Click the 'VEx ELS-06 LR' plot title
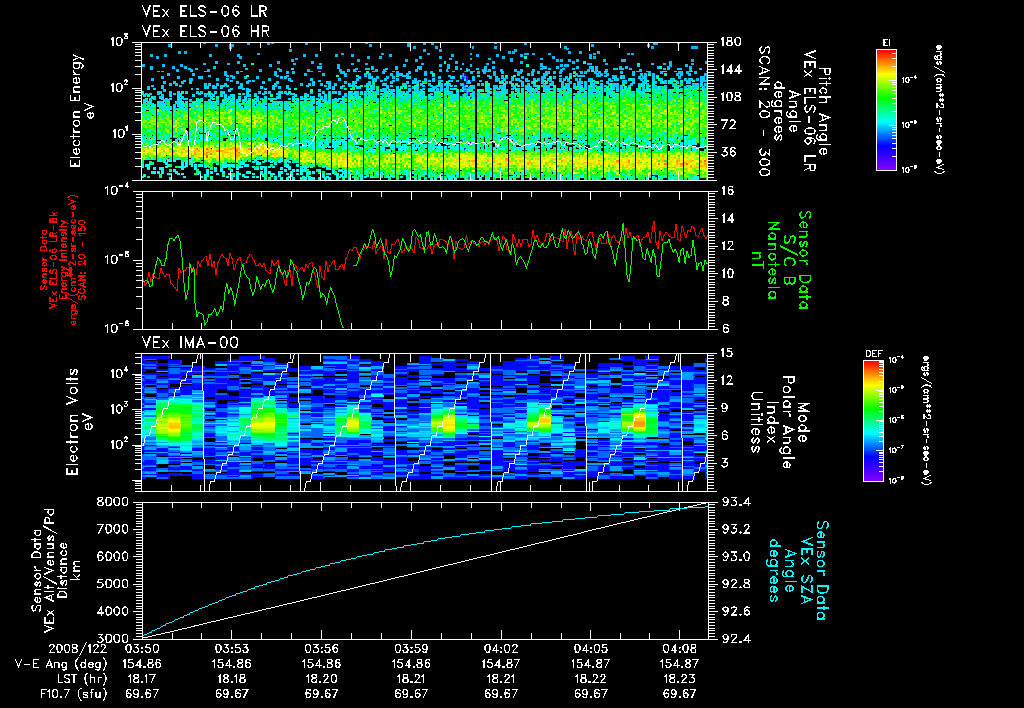This screenshot has height=708, width=1024. (204, 12)
